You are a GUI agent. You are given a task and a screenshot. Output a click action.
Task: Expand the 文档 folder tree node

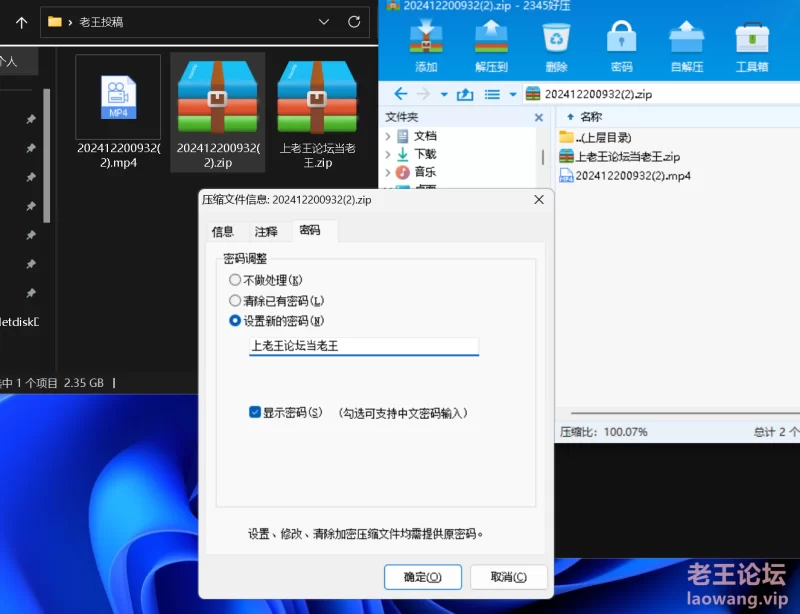point(388,136)
